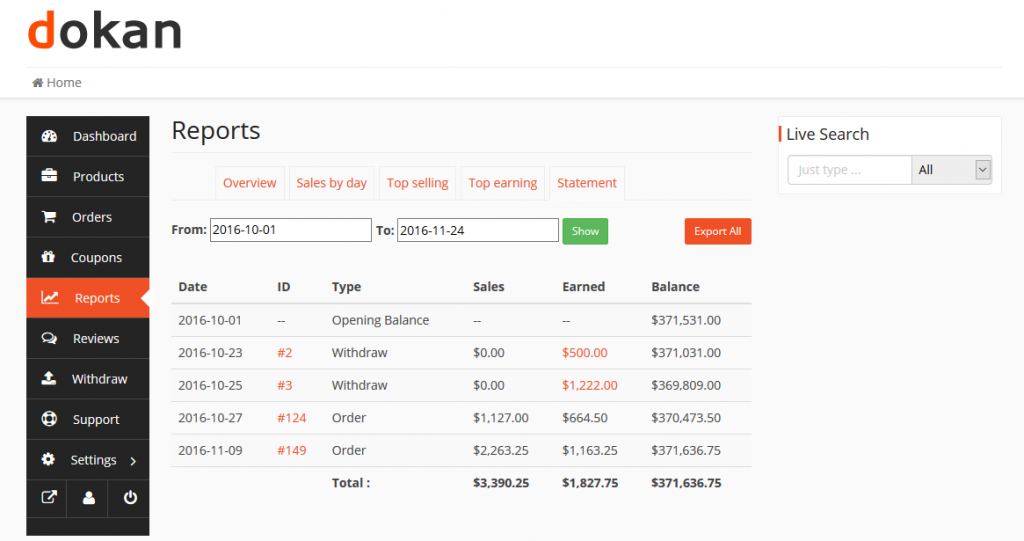
Task: Click the 2016-10-27 date cell
Action: coord(210,418)
